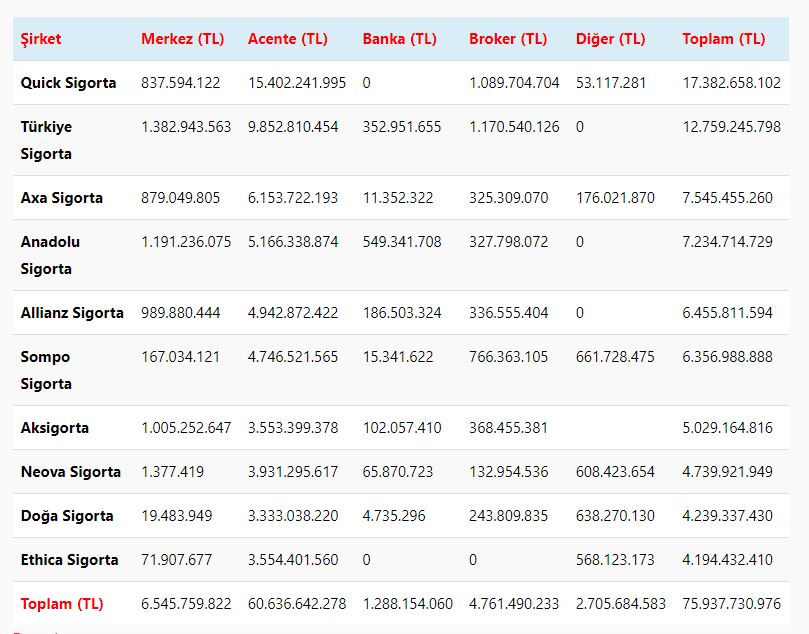
Task: Select the Aksigorta row label
Action: pyautogui.click(x=55, y=428)
